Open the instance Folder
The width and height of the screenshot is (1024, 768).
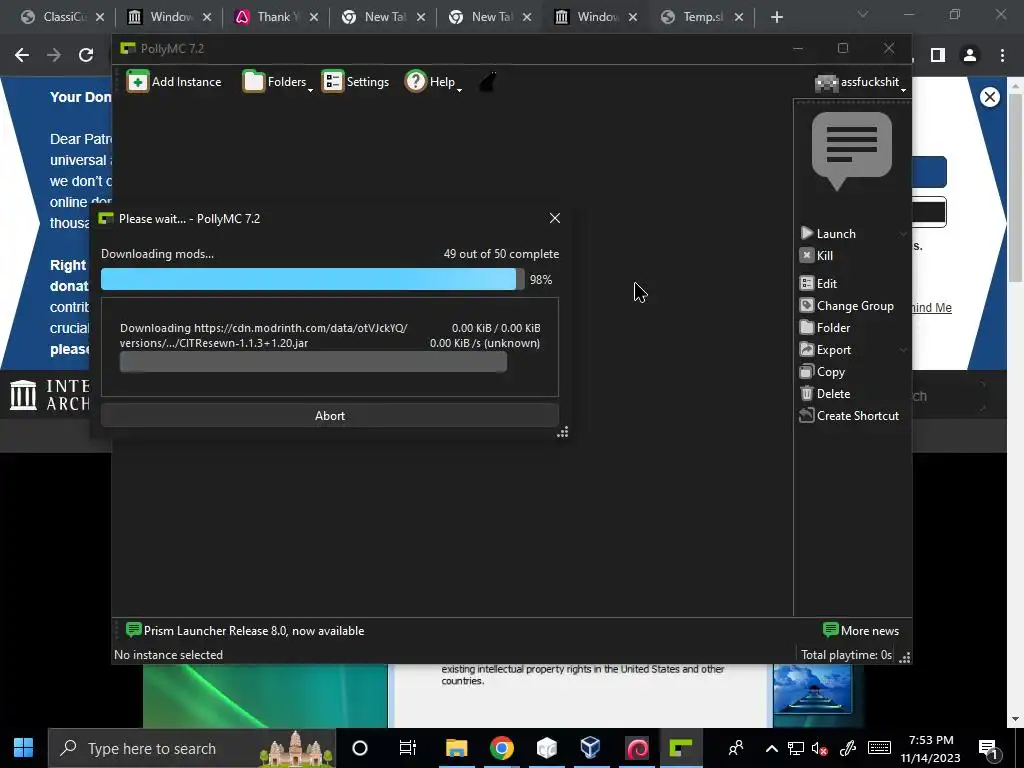(x=825, y=328)
